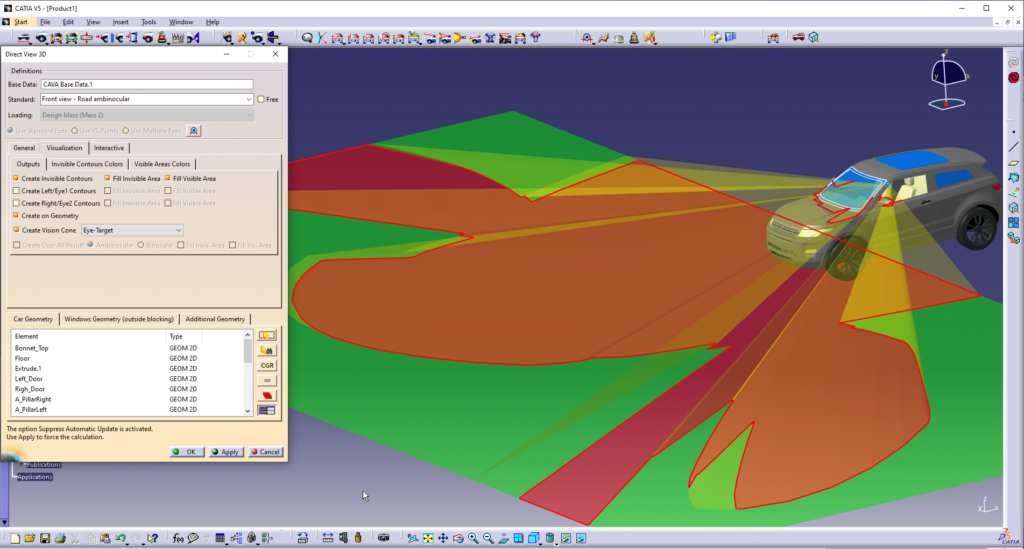Click the Open folder icon in bottom toolbar
1024x549 pixels.
[29, 539]
